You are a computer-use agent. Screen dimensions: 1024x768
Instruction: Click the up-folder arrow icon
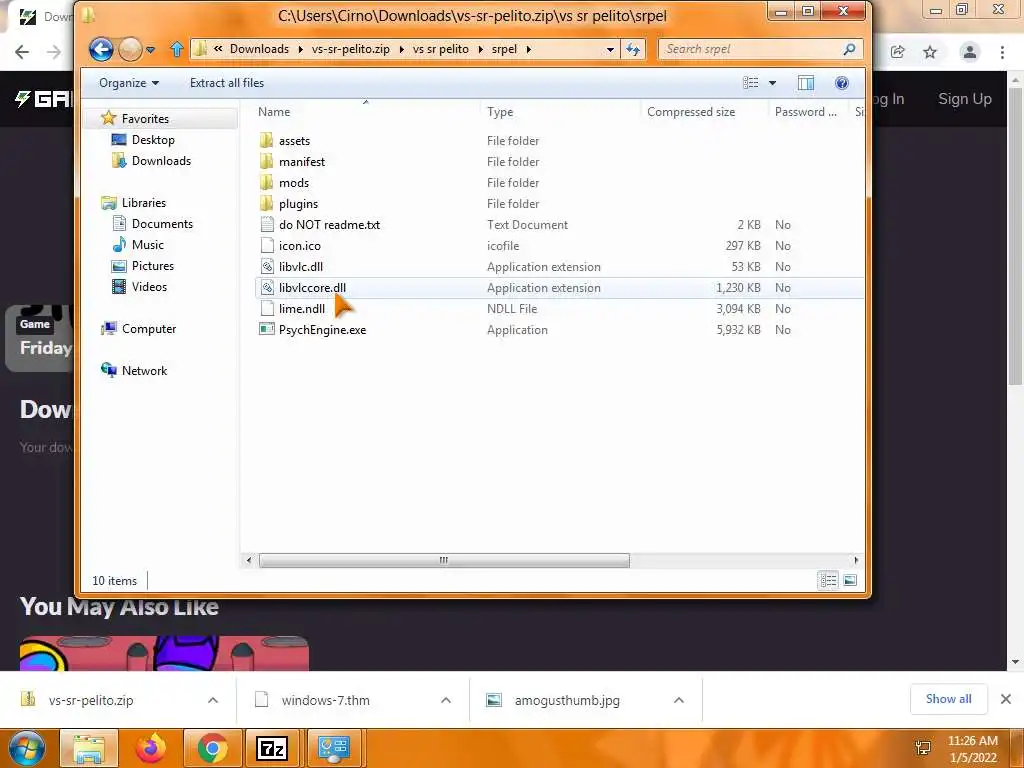point(176,49)
